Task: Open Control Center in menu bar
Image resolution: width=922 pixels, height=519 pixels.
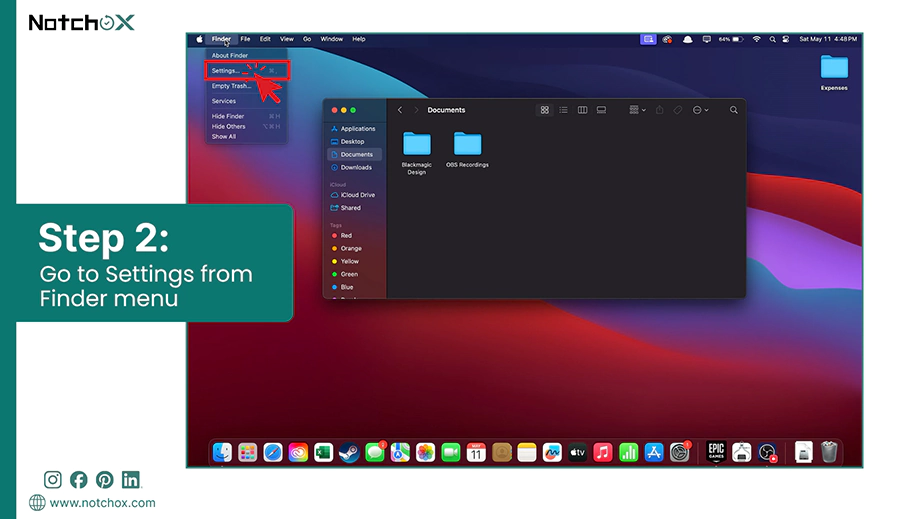Action: click(786, 39)
